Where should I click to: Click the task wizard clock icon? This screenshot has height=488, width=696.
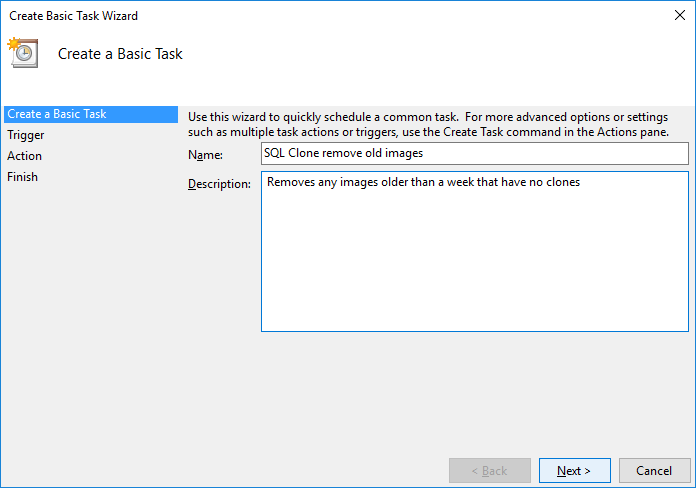[x=22, y=53]
